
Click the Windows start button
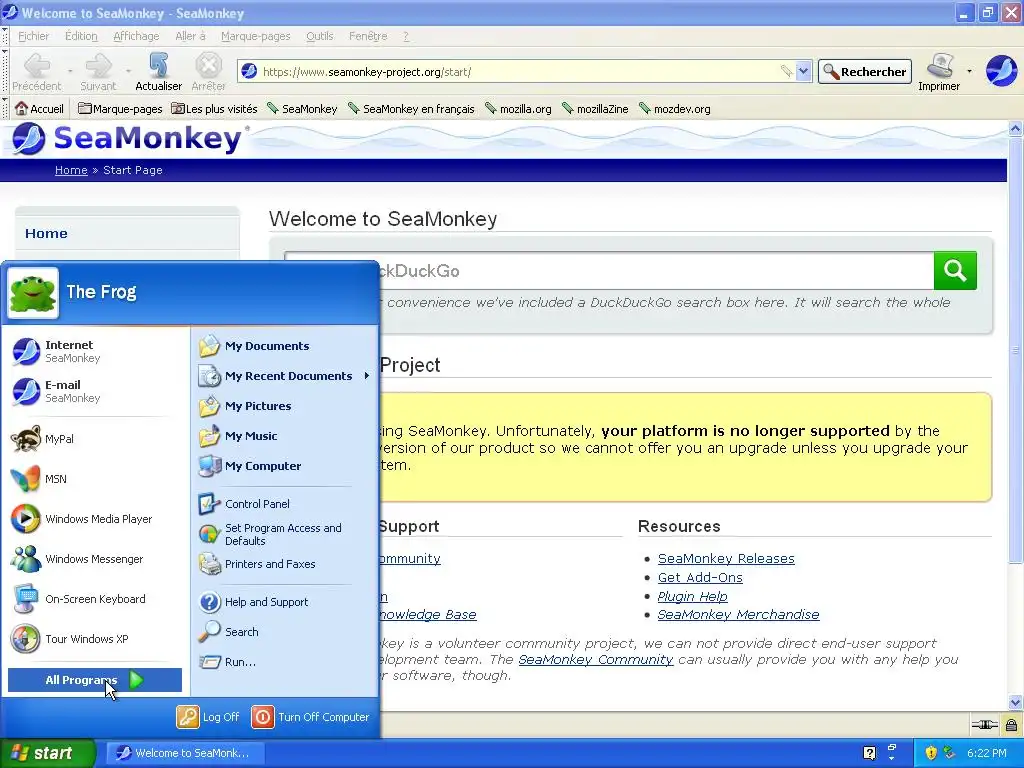47,753
